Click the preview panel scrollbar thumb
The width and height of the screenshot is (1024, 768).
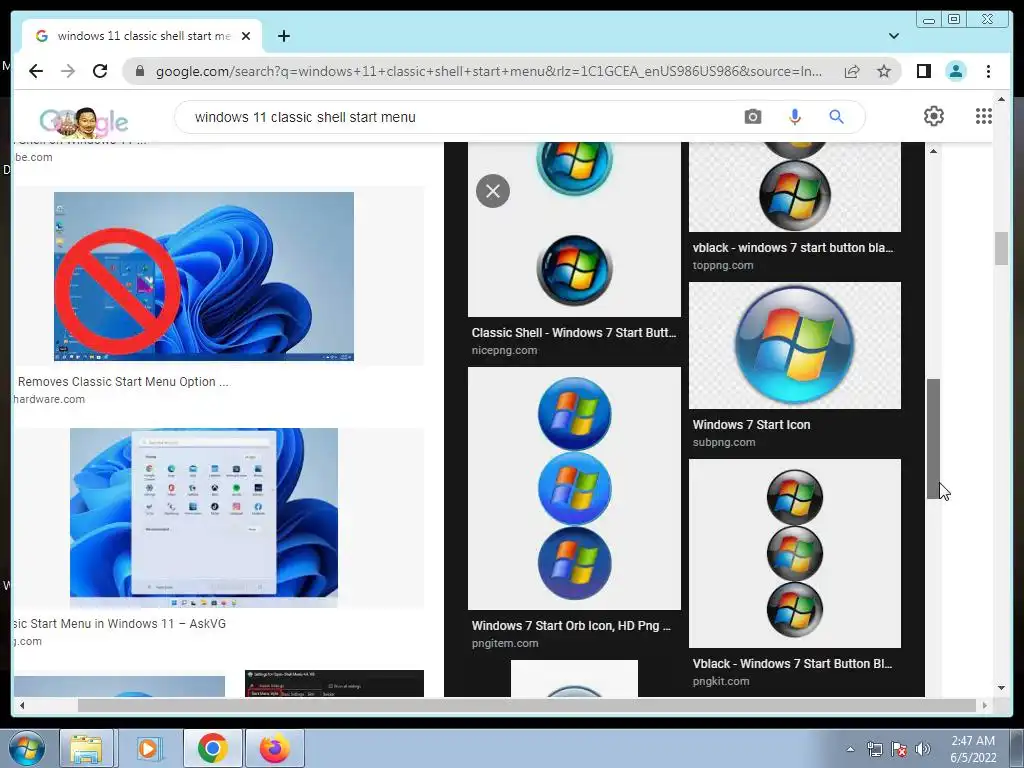(x=933, y=439)
